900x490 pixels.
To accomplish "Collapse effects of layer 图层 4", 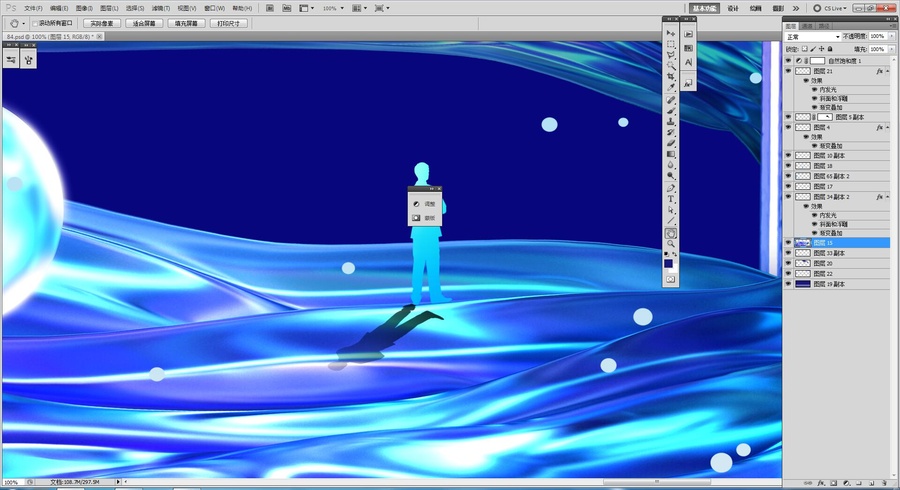I will (887, 127).
